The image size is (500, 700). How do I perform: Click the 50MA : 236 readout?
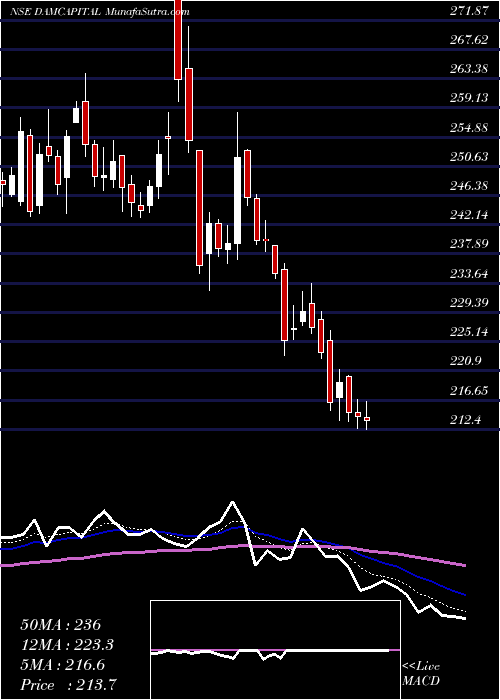click(x=61, y=625)
